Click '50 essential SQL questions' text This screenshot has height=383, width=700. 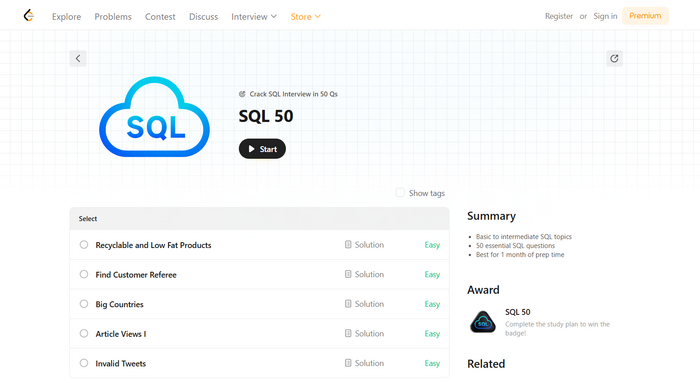coord(515,246)
